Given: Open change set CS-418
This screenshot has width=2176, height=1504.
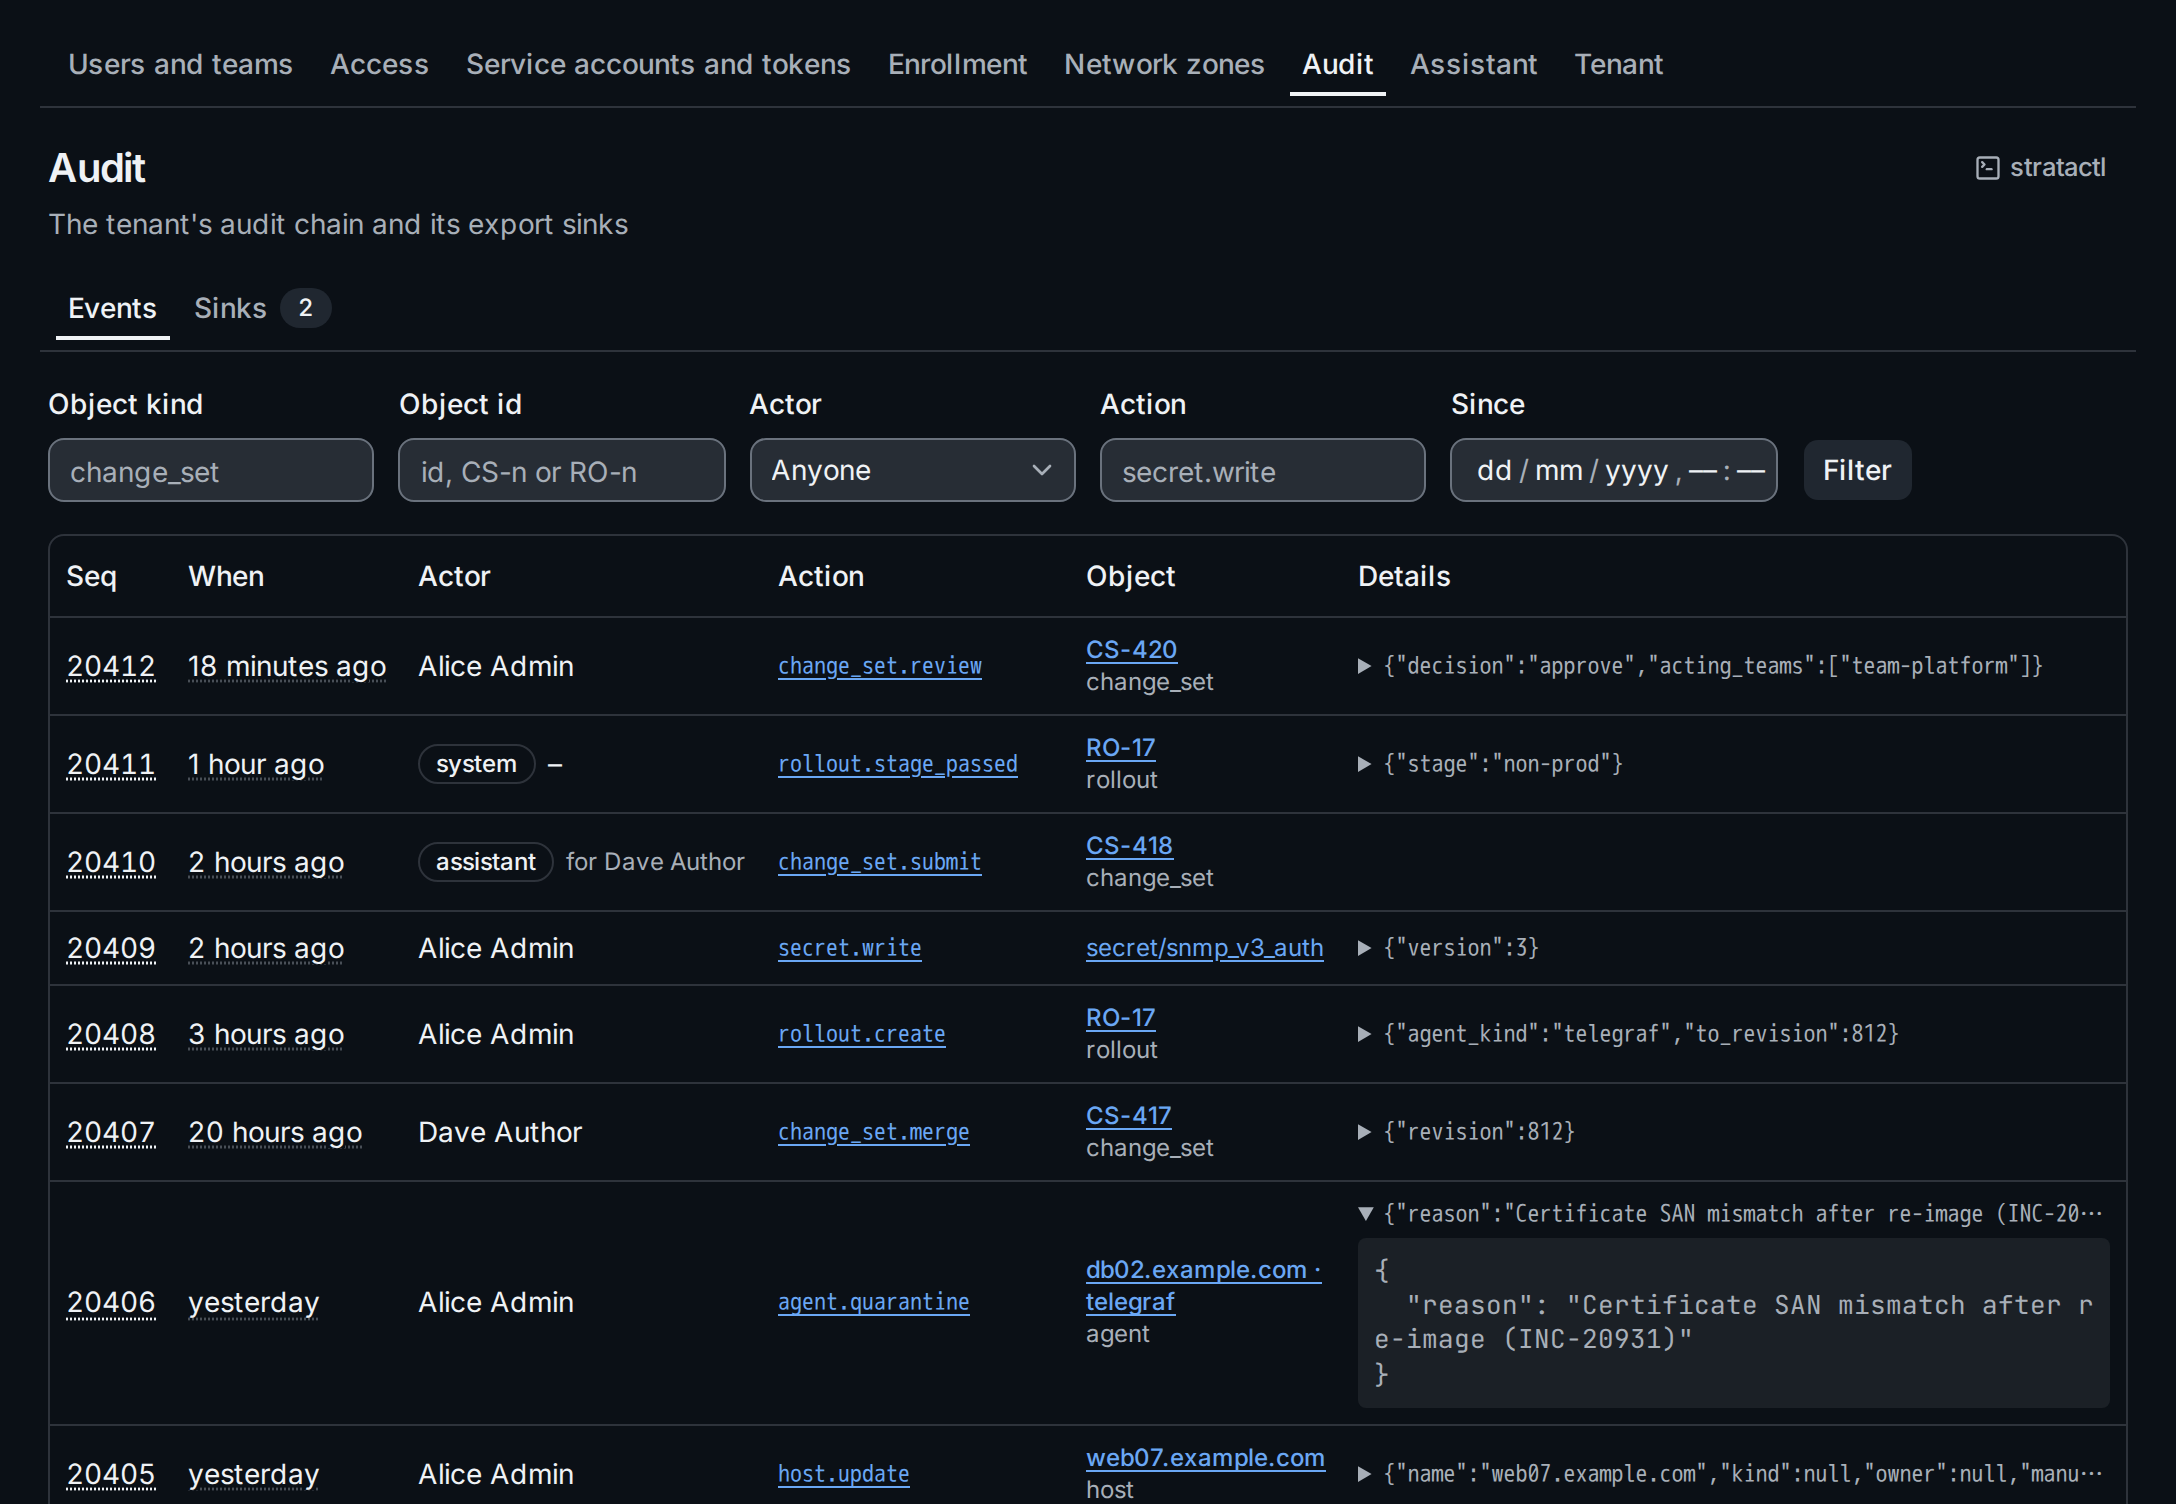Looking at the screenshot, I should point(1129,846).
